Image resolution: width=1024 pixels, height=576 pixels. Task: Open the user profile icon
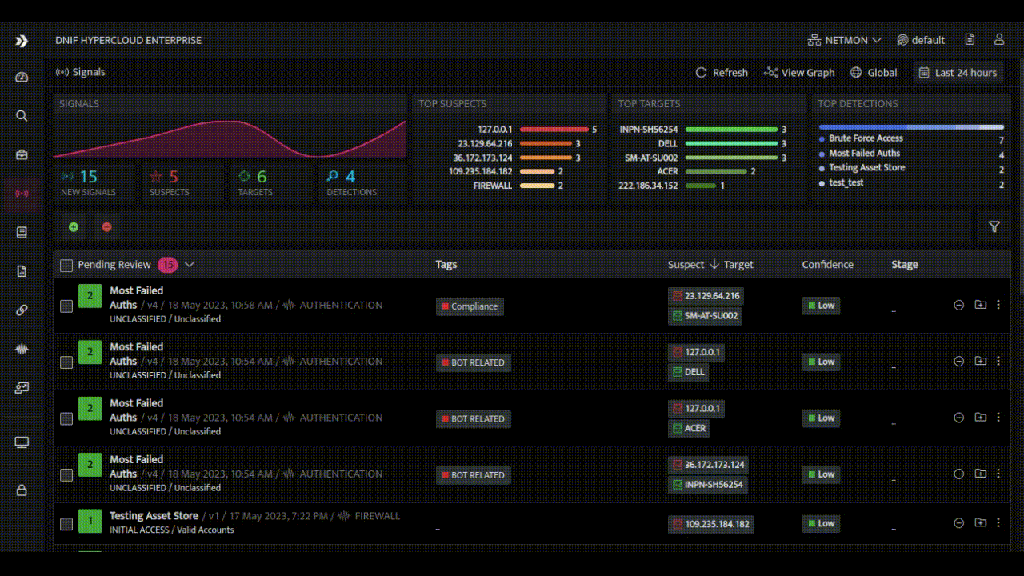pos(999,40)
